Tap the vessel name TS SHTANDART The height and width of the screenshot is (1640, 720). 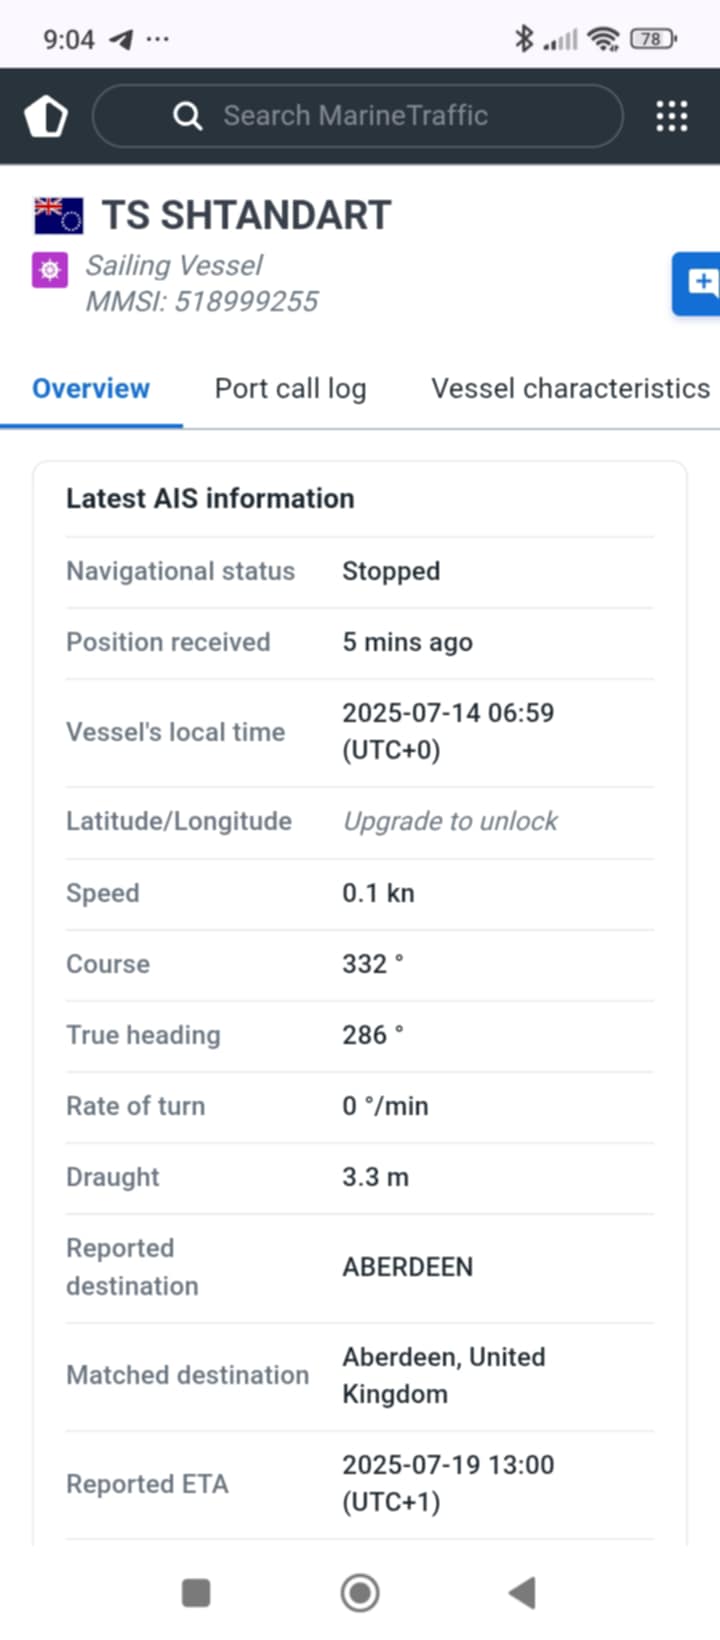246,214
